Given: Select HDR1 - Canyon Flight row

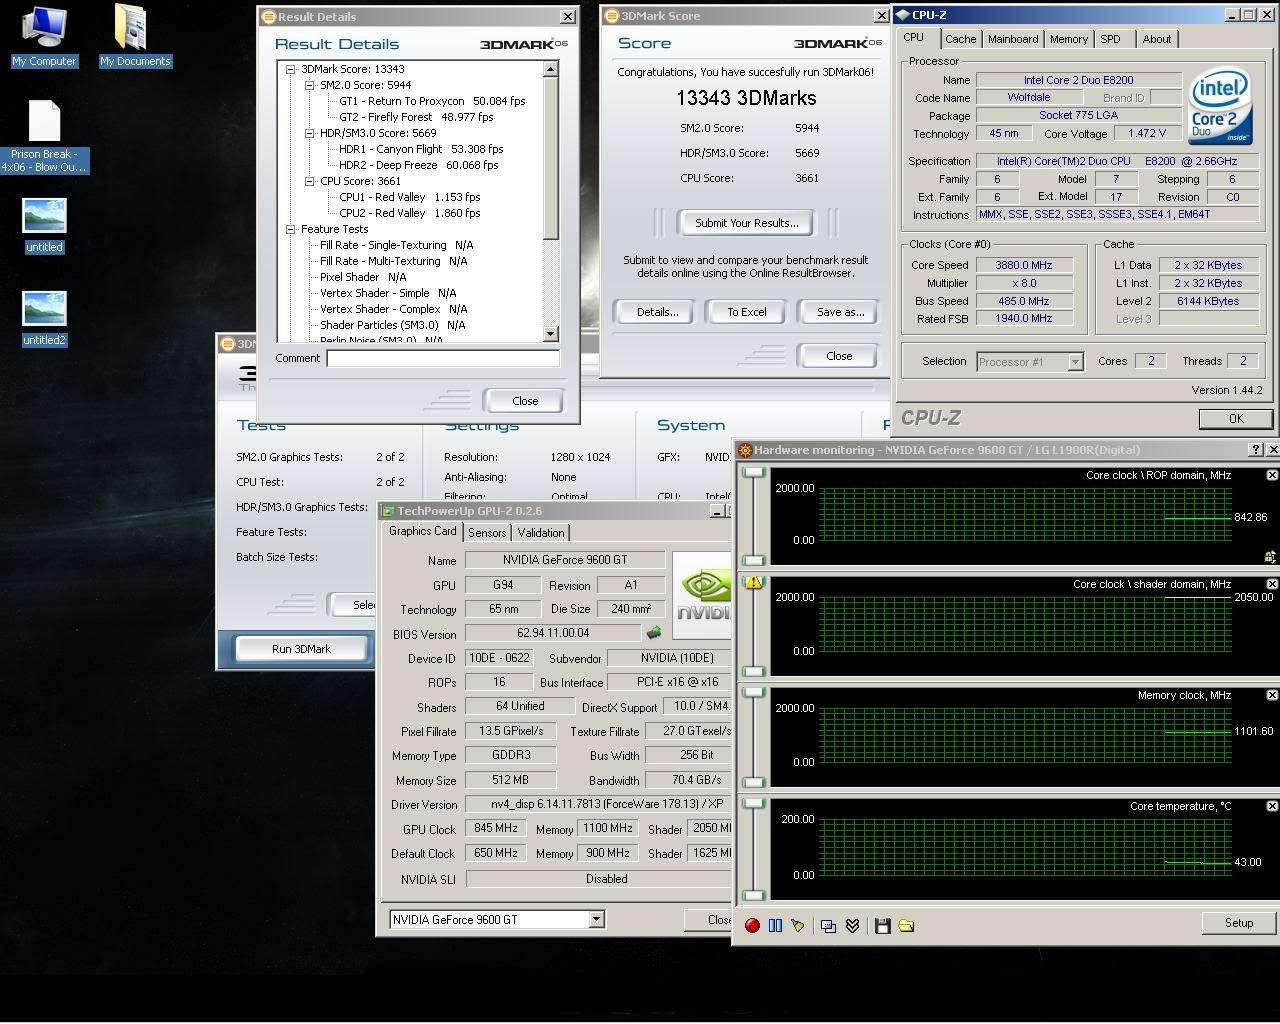Looking at the screenshot, I should tap(421, 149).
